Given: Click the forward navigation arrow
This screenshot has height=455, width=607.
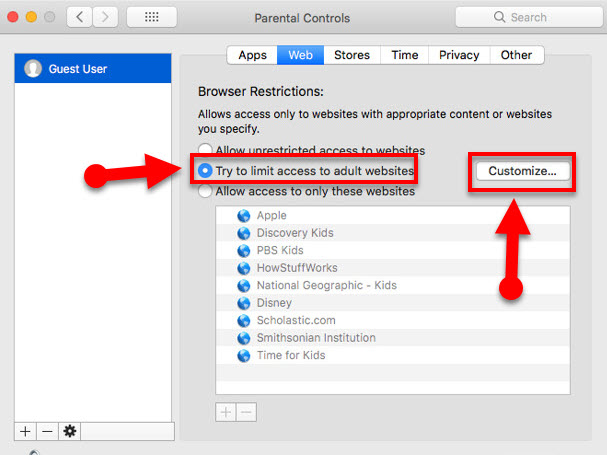Looking at the screenshot, I should click(107, 17).
